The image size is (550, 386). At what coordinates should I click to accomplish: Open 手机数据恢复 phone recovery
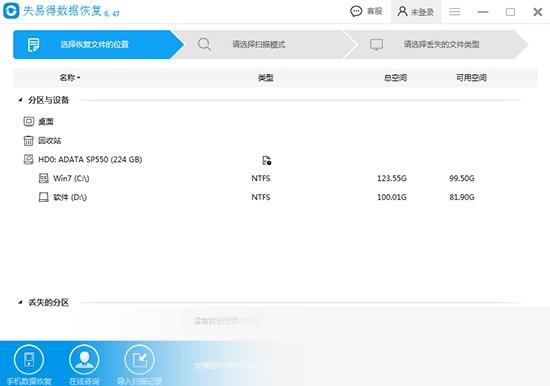point(29,365)
